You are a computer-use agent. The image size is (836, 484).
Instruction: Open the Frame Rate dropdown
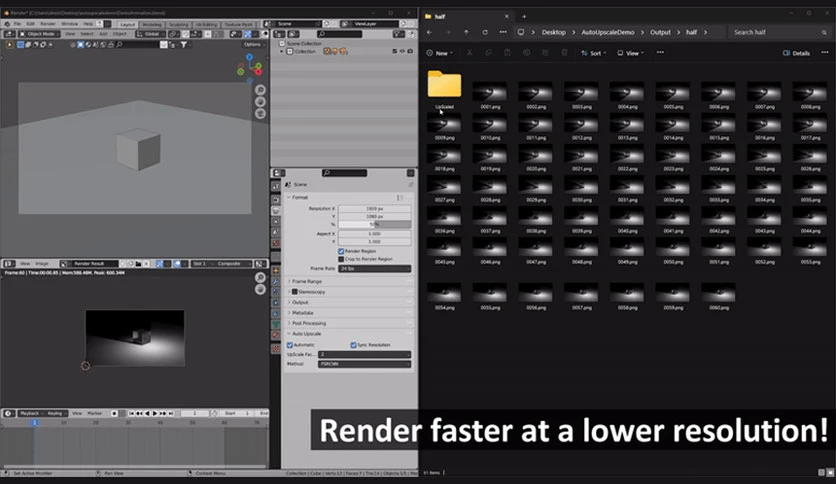(375, 269)
